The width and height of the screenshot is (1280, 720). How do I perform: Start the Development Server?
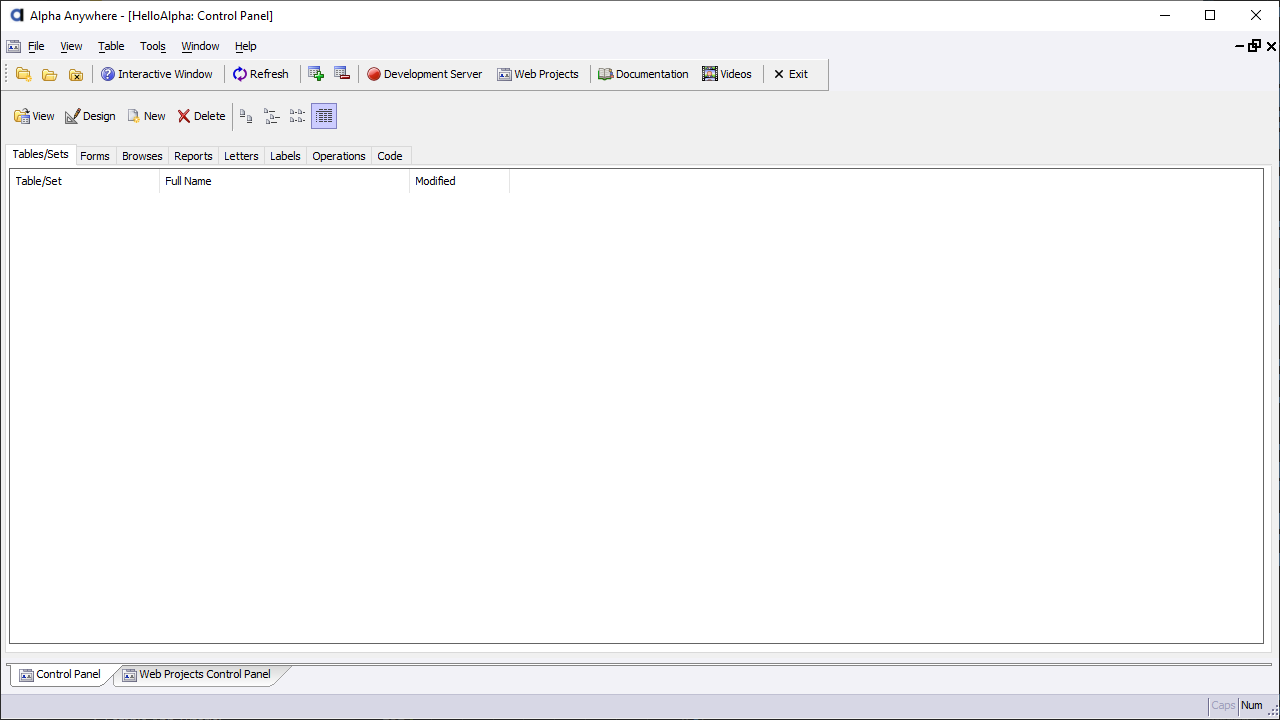click(x=425, y=74)
